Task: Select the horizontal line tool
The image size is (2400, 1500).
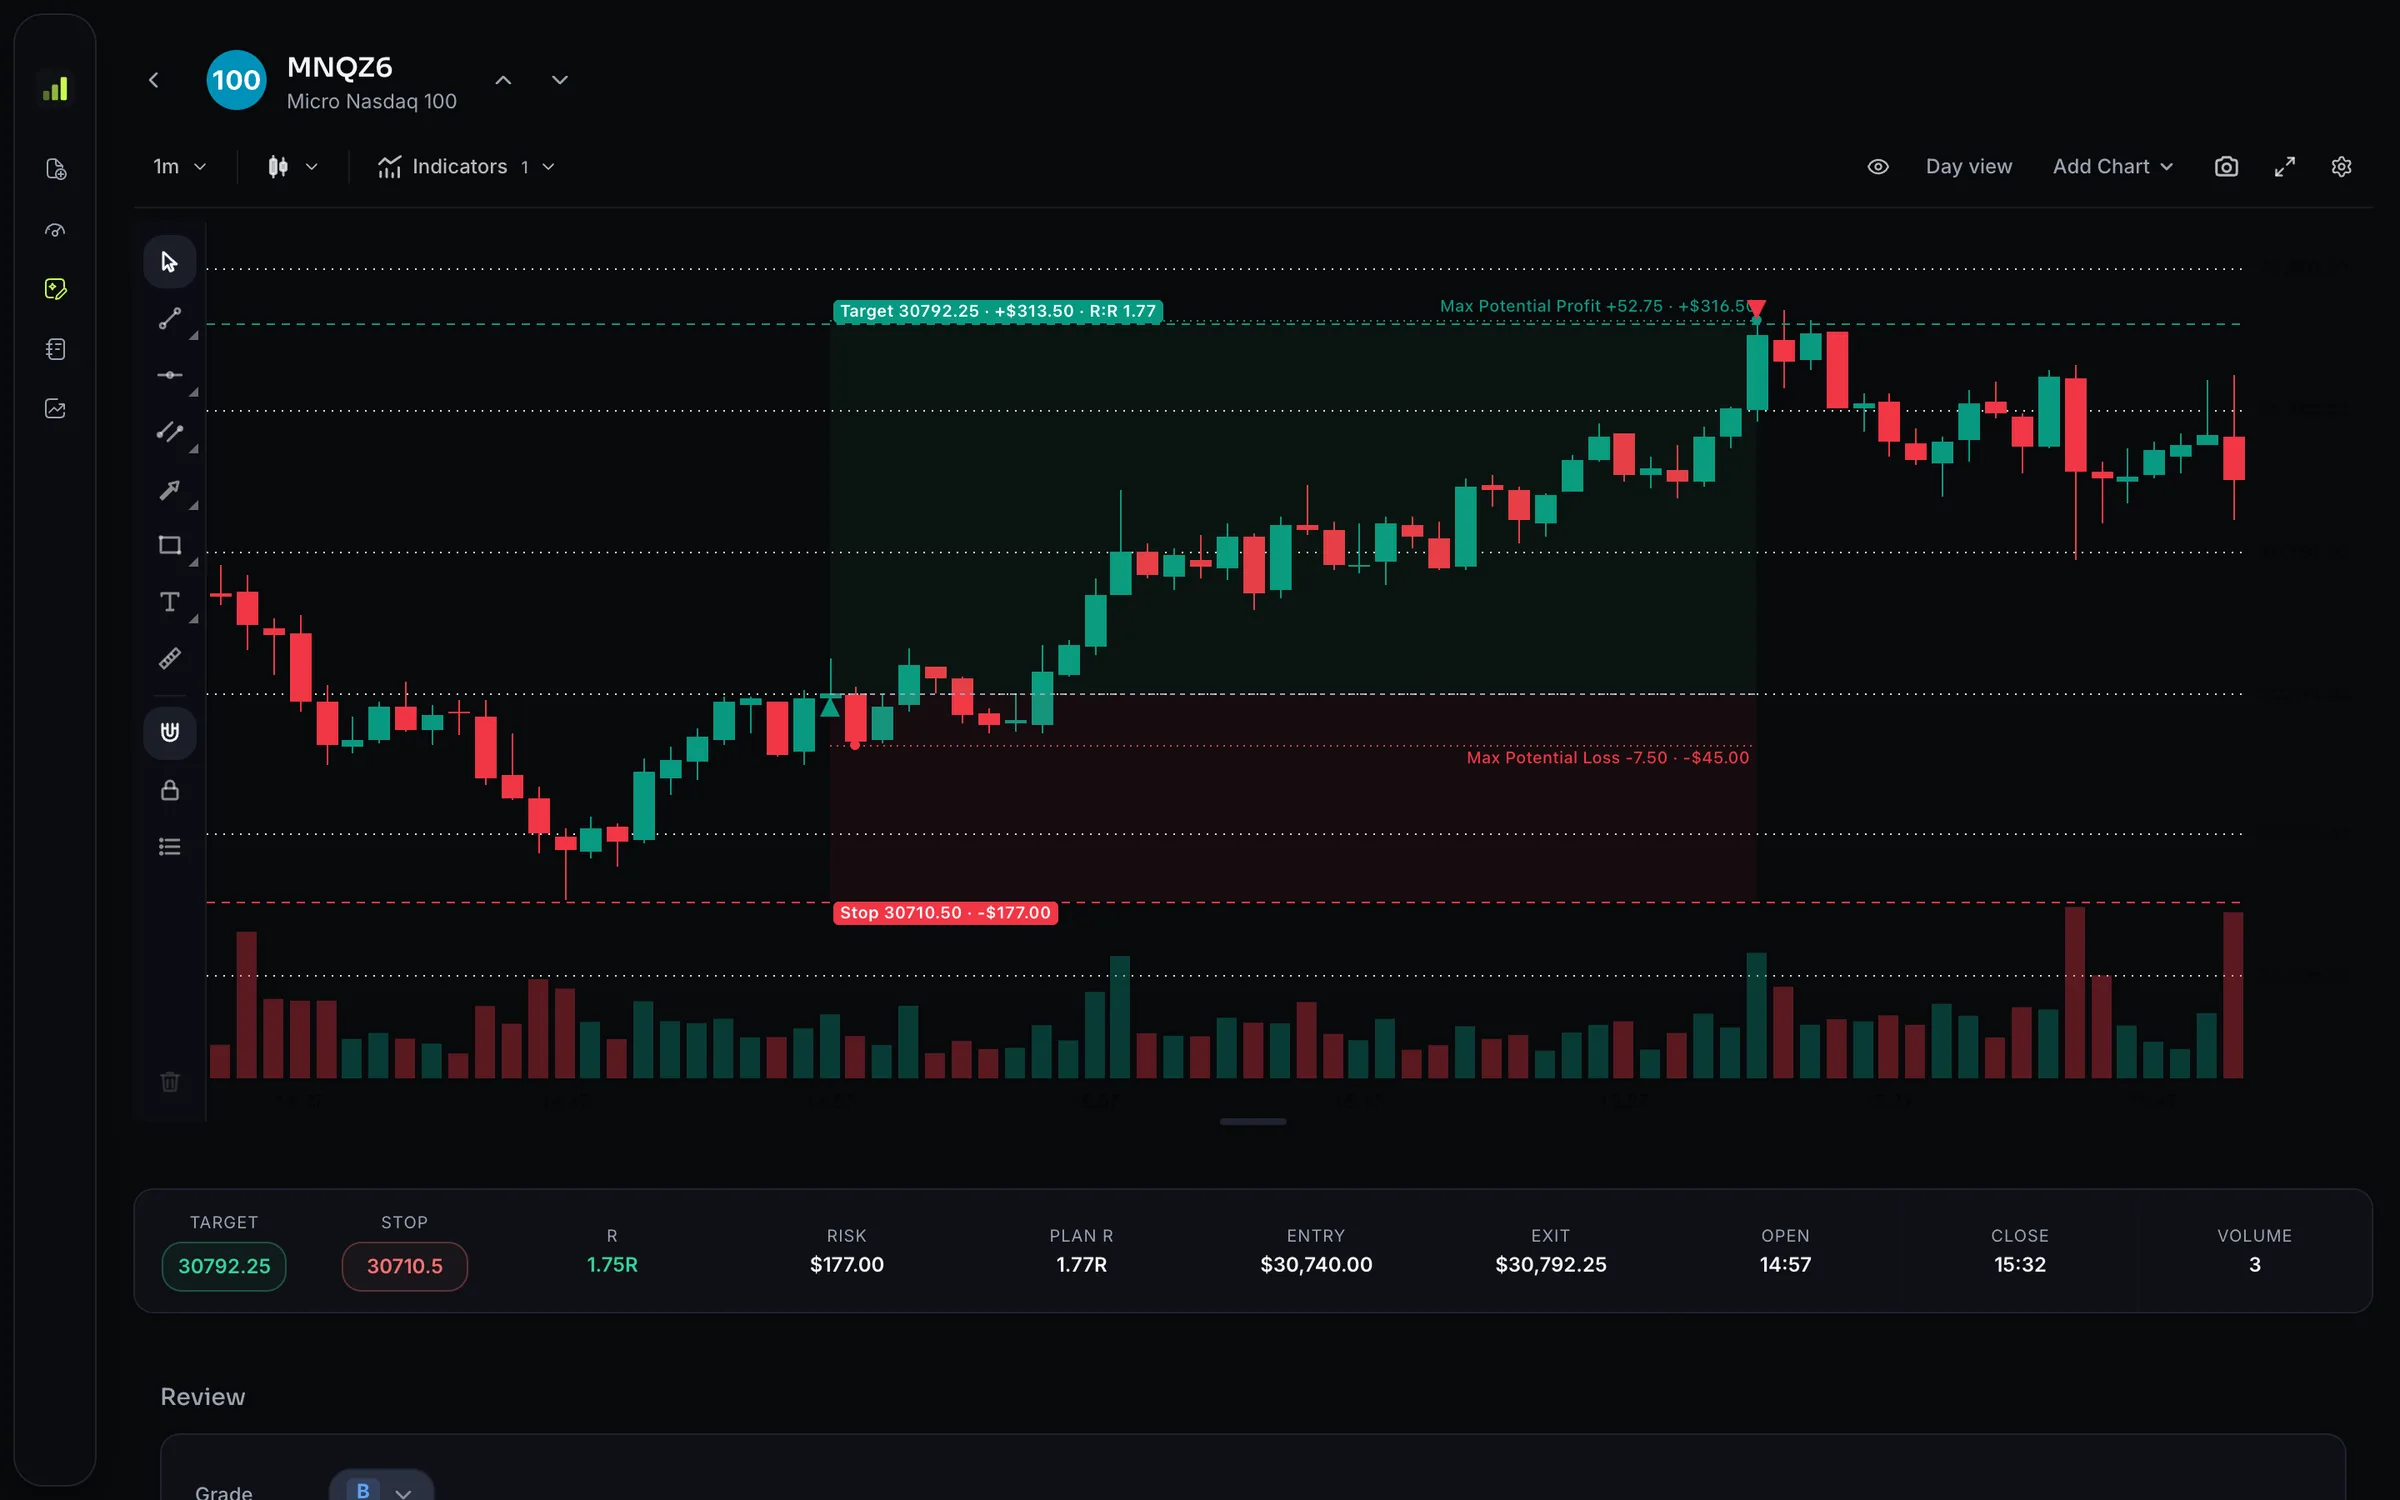Action: 169,375
